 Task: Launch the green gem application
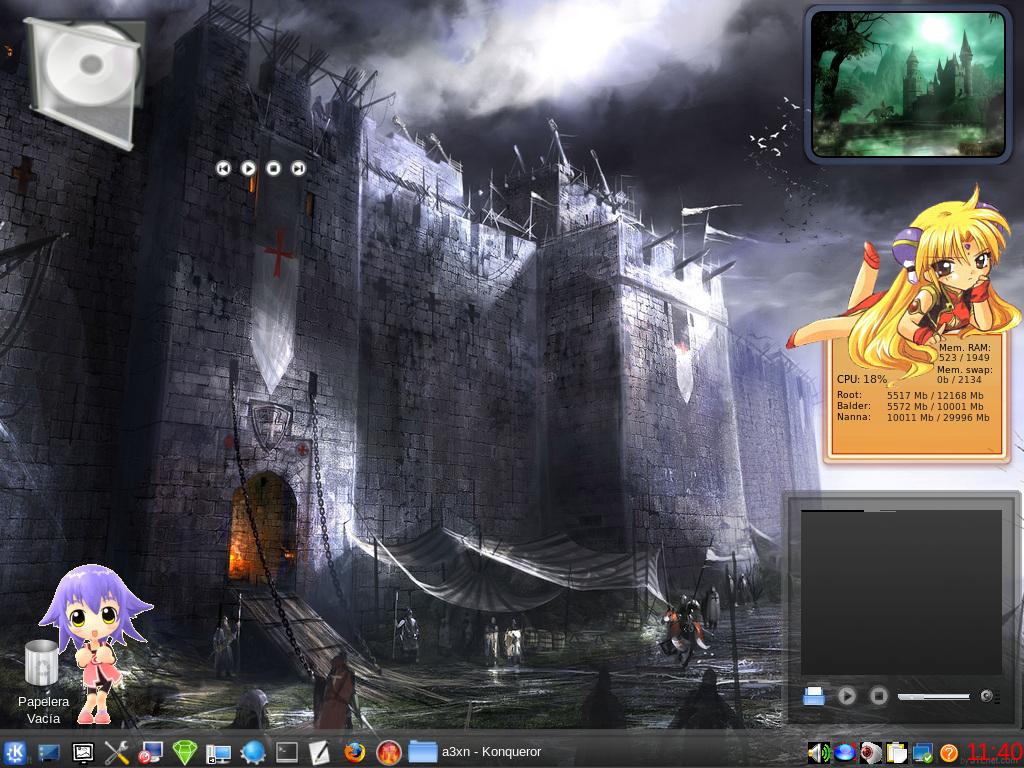pyautogui.click(x=185, y=753)
